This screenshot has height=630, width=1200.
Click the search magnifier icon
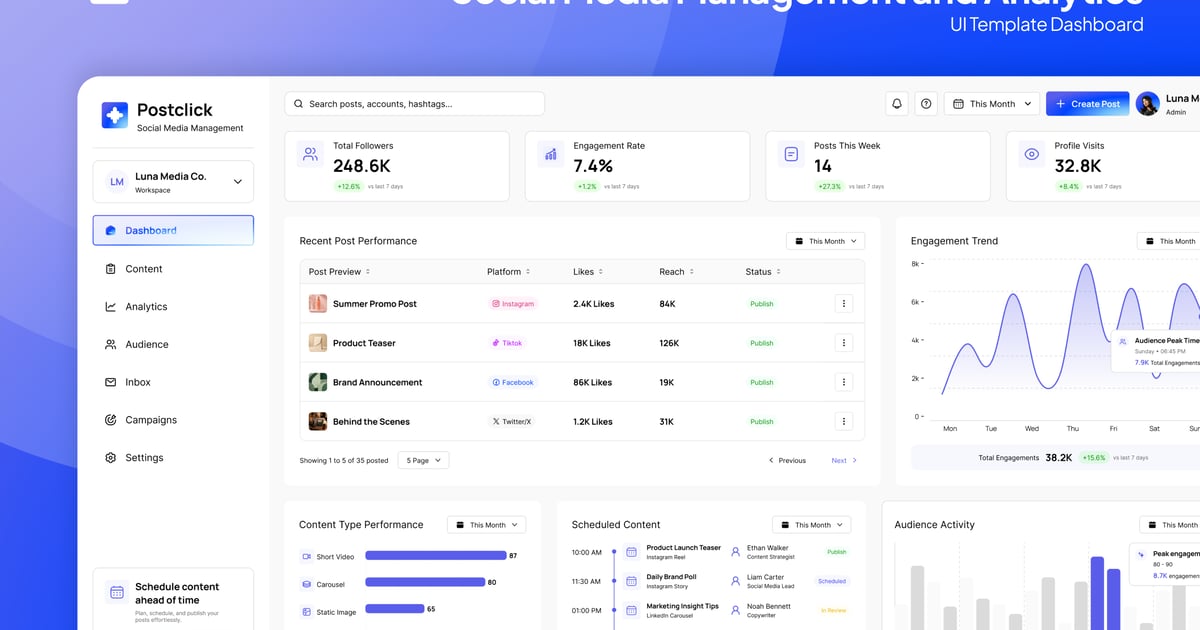[299, 104]
